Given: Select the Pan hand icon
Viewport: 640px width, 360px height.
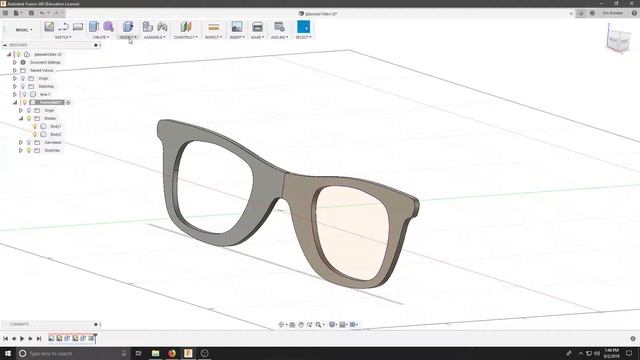Looking at the screenshot, I should [x=301, y=325].
